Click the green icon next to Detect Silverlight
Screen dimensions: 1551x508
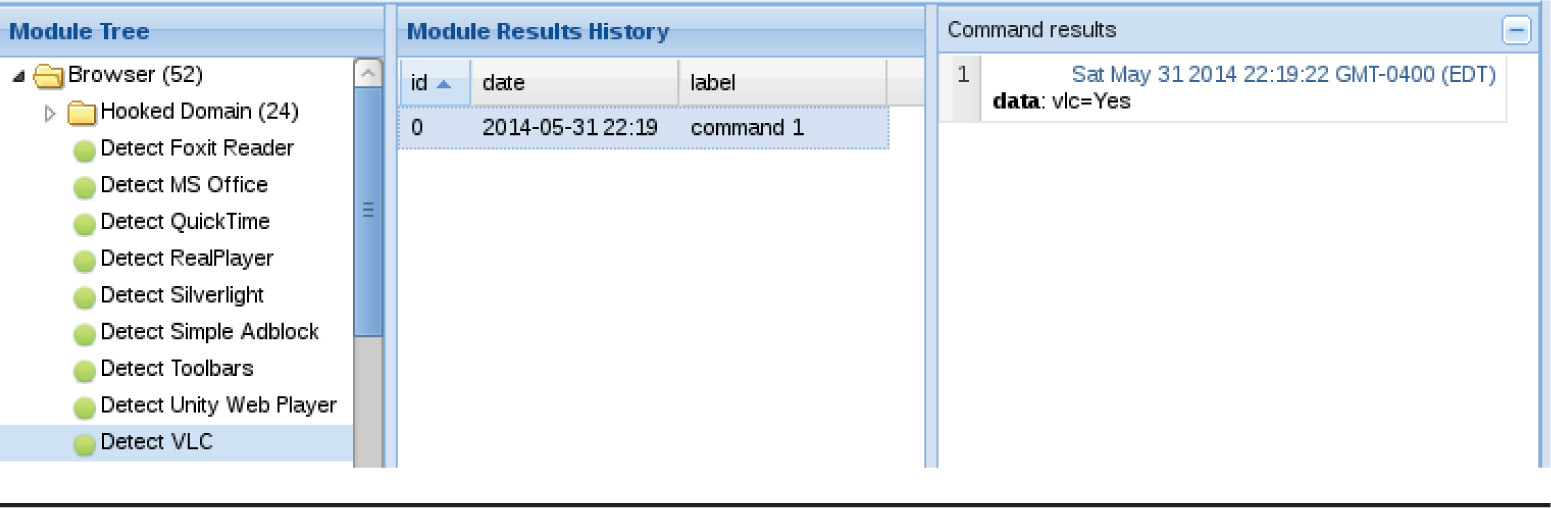85,298
